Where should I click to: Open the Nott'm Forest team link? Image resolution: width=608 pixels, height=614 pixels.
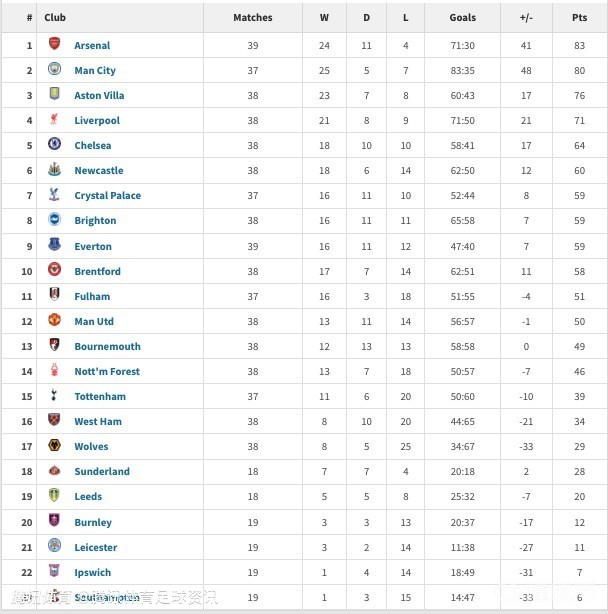point(107,372)
